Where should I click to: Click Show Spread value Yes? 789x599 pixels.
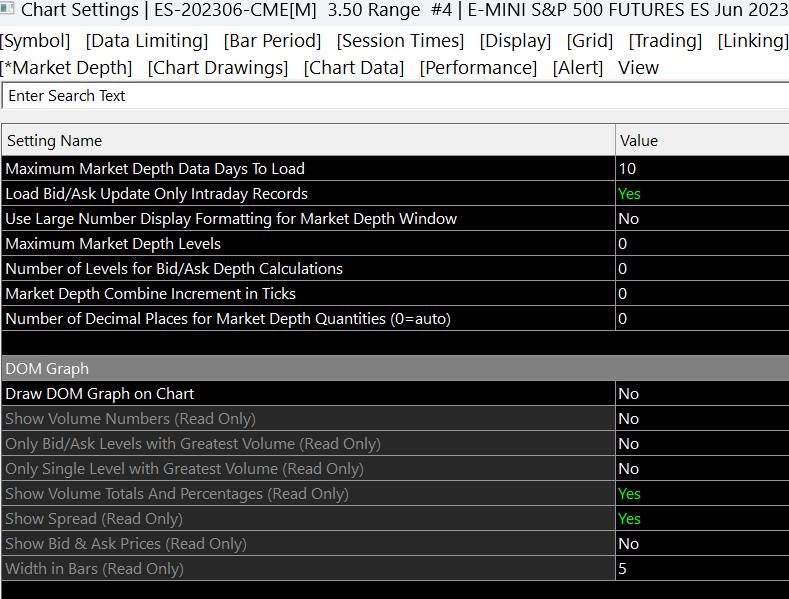[x=702, y=518]
